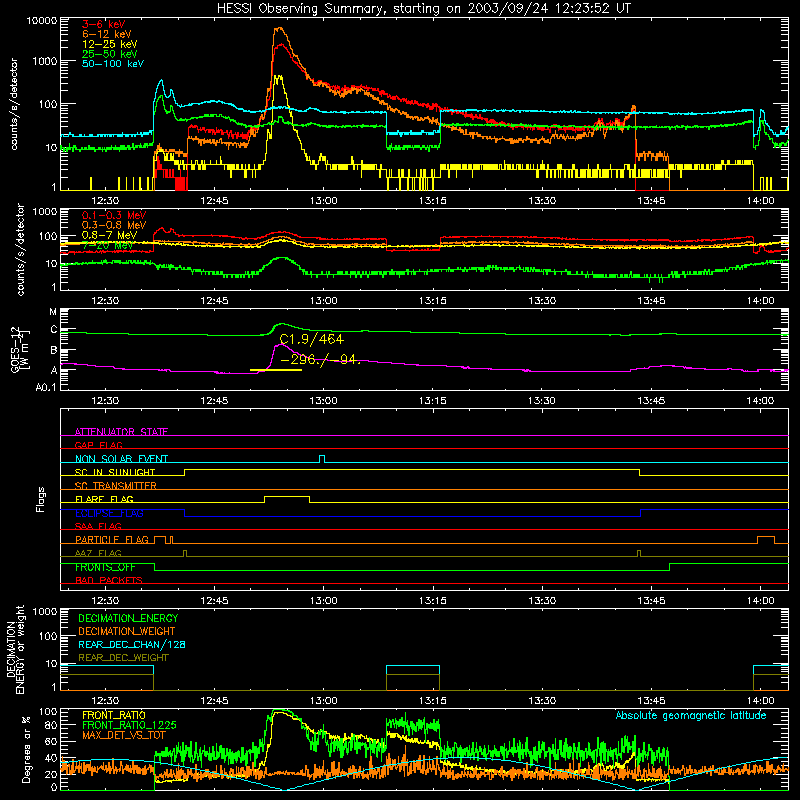Select the 12-25 keV legend label
The width and height of the screenshot is (800, 800).
click(110, 44)
